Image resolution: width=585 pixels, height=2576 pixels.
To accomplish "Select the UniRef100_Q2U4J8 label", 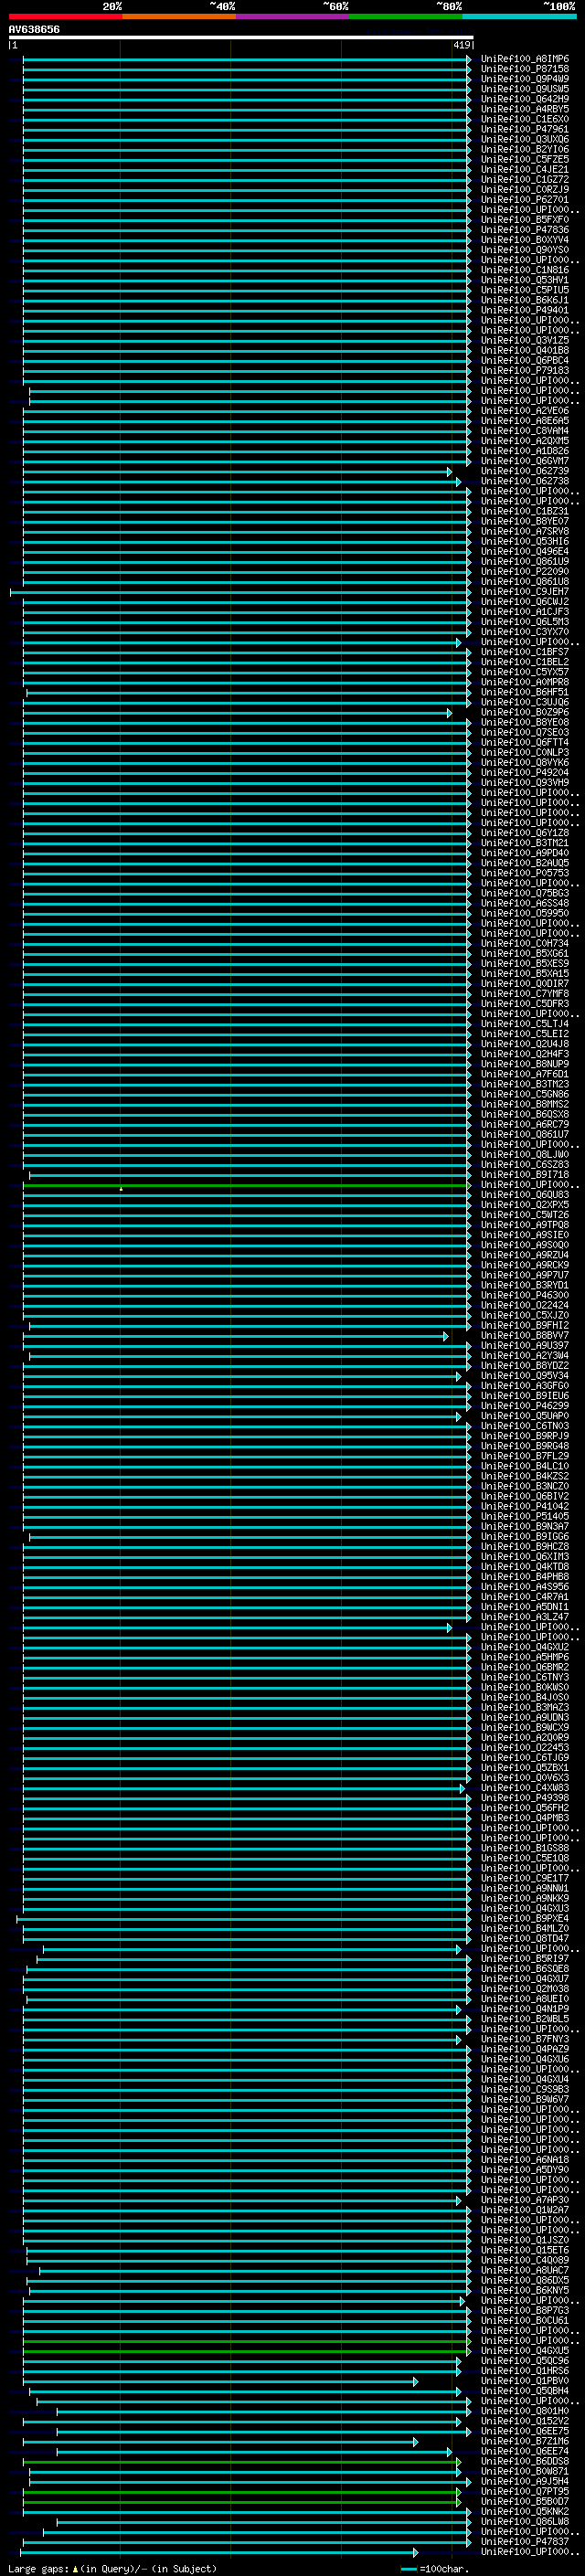I will [x=525, y=1044].
